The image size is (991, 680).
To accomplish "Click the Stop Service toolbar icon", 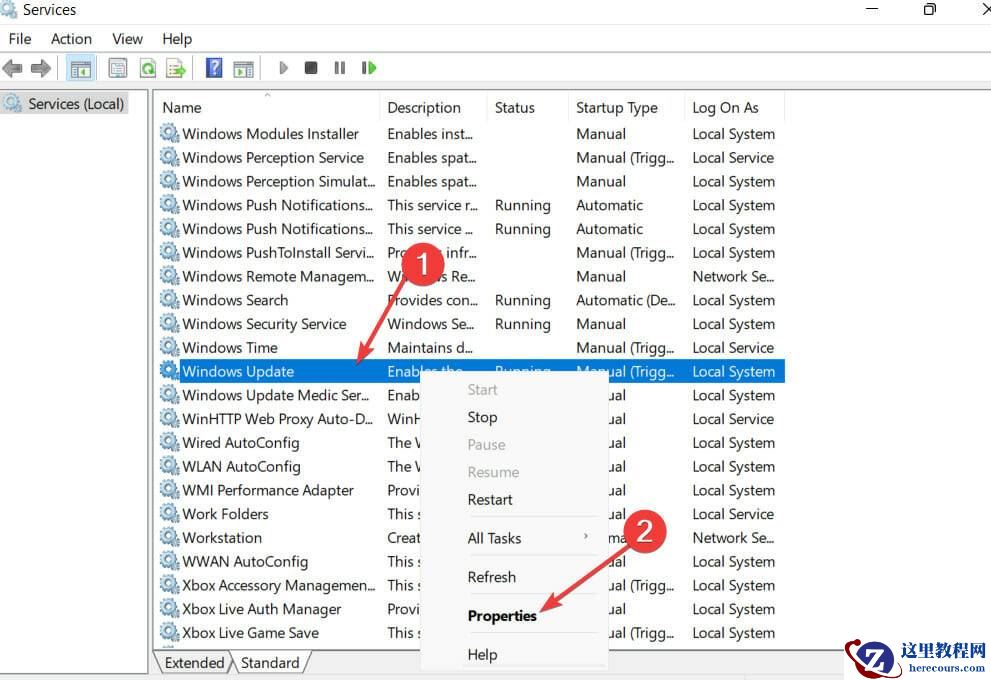I will (x=311, y=67).
